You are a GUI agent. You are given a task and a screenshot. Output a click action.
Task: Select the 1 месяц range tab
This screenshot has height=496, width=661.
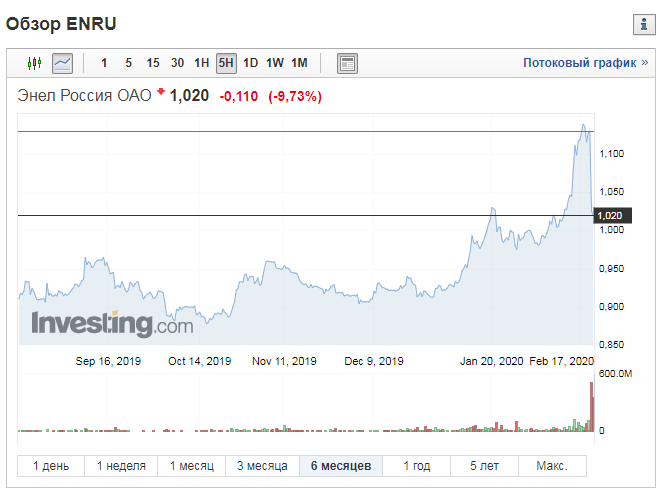click(x=191, y=466)
